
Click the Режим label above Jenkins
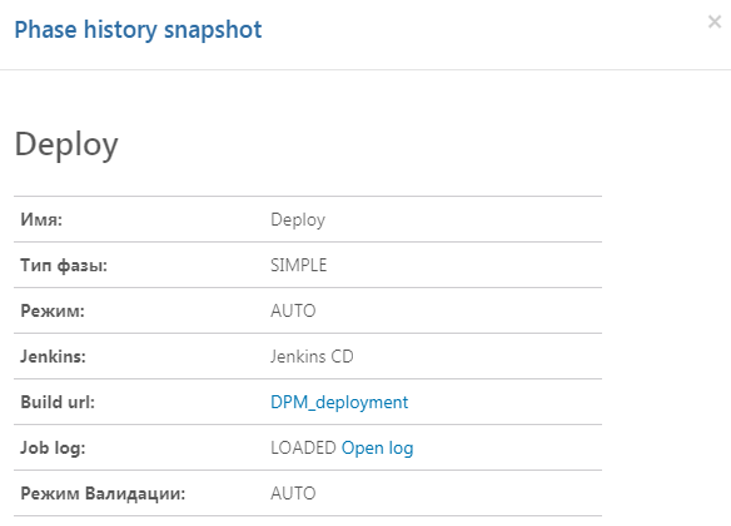pos(52,311)
